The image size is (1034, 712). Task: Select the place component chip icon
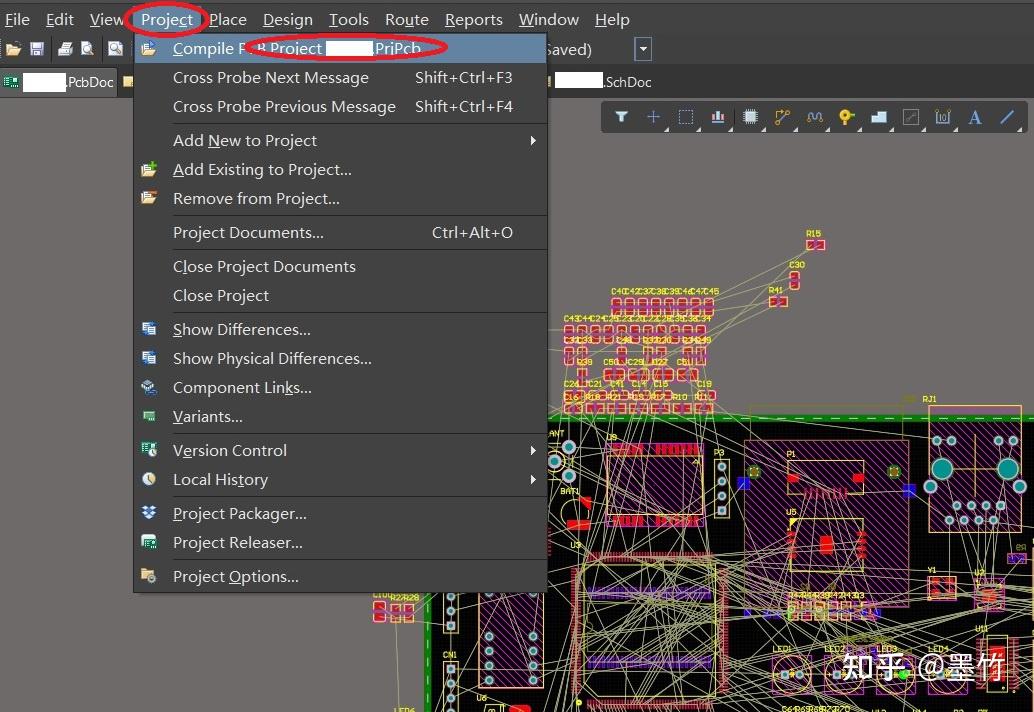tap(750, 117)
